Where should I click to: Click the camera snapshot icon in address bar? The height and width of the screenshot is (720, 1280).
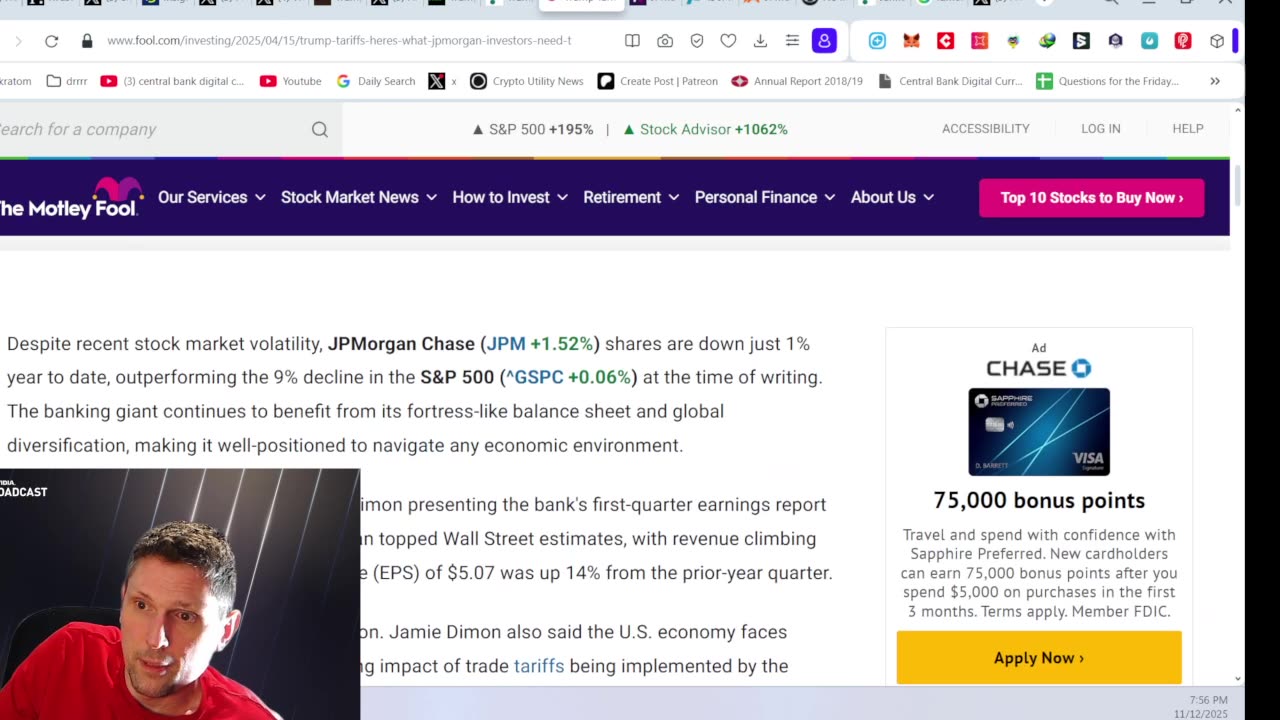pos(665,41)
